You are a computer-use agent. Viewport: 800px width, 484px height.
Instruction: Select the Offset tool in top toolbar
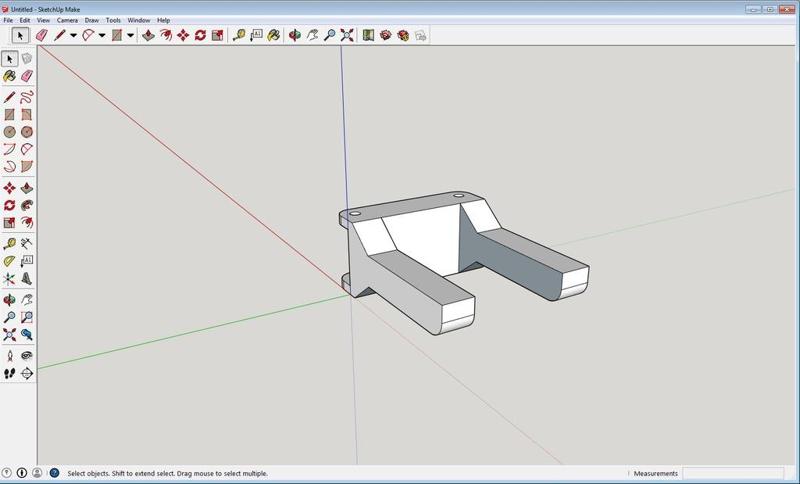pyautogui.click(x=218, y=35)
